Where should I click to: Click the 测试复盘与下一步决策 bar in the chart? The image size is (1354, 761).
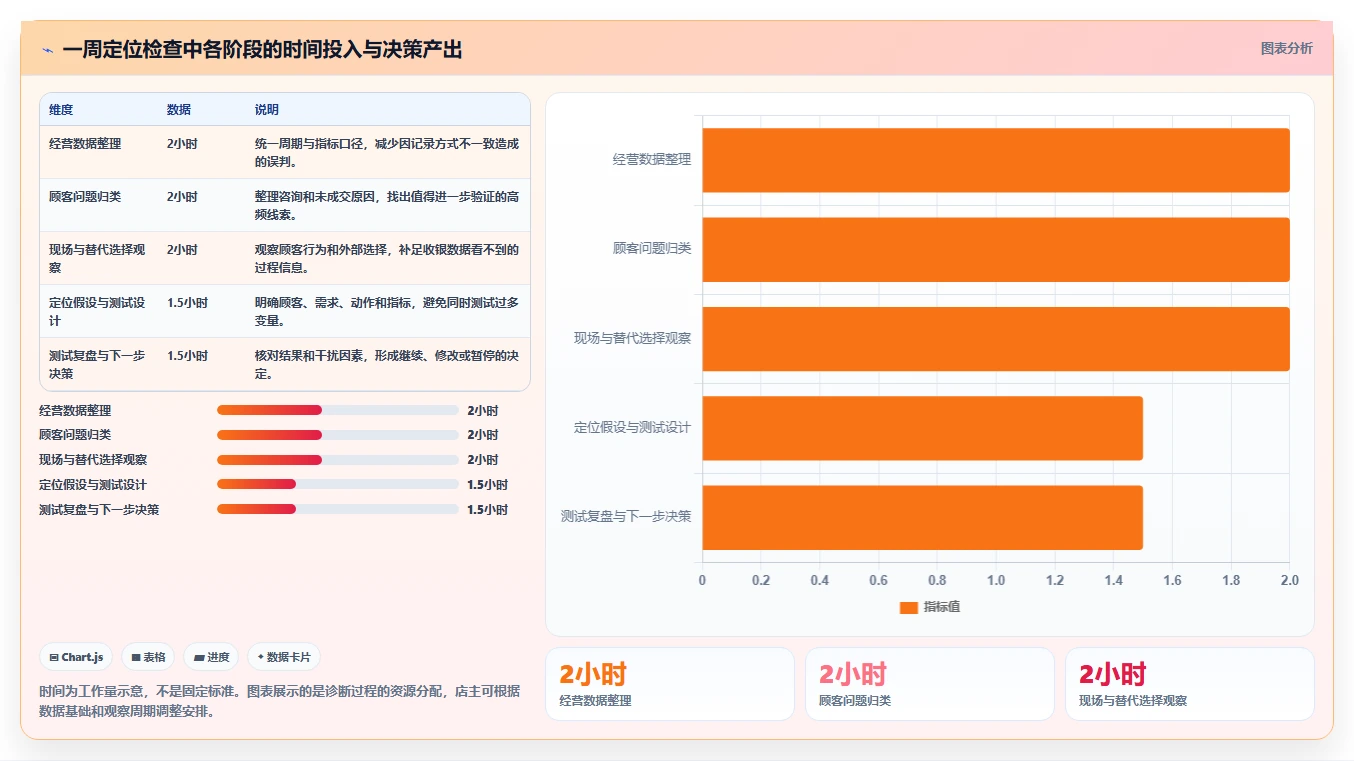pos(922,517)
